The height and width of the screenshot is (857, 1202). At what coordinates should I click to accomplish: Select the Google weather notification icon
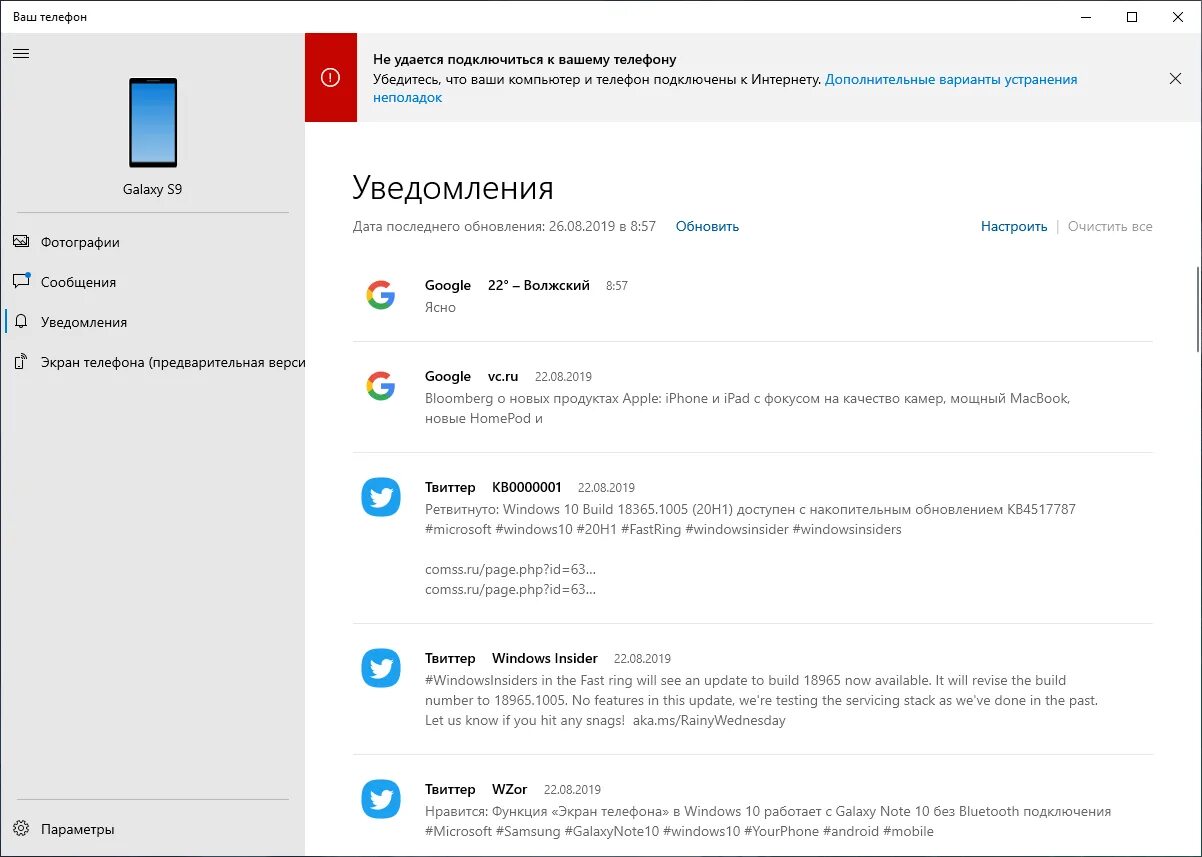pyautogui.click(x=380, y=294)
